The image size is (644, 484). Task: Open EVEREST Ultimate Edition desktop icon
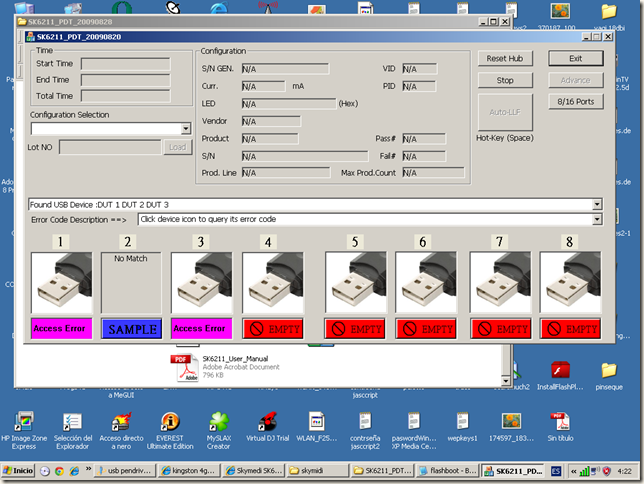coord(170,430)
